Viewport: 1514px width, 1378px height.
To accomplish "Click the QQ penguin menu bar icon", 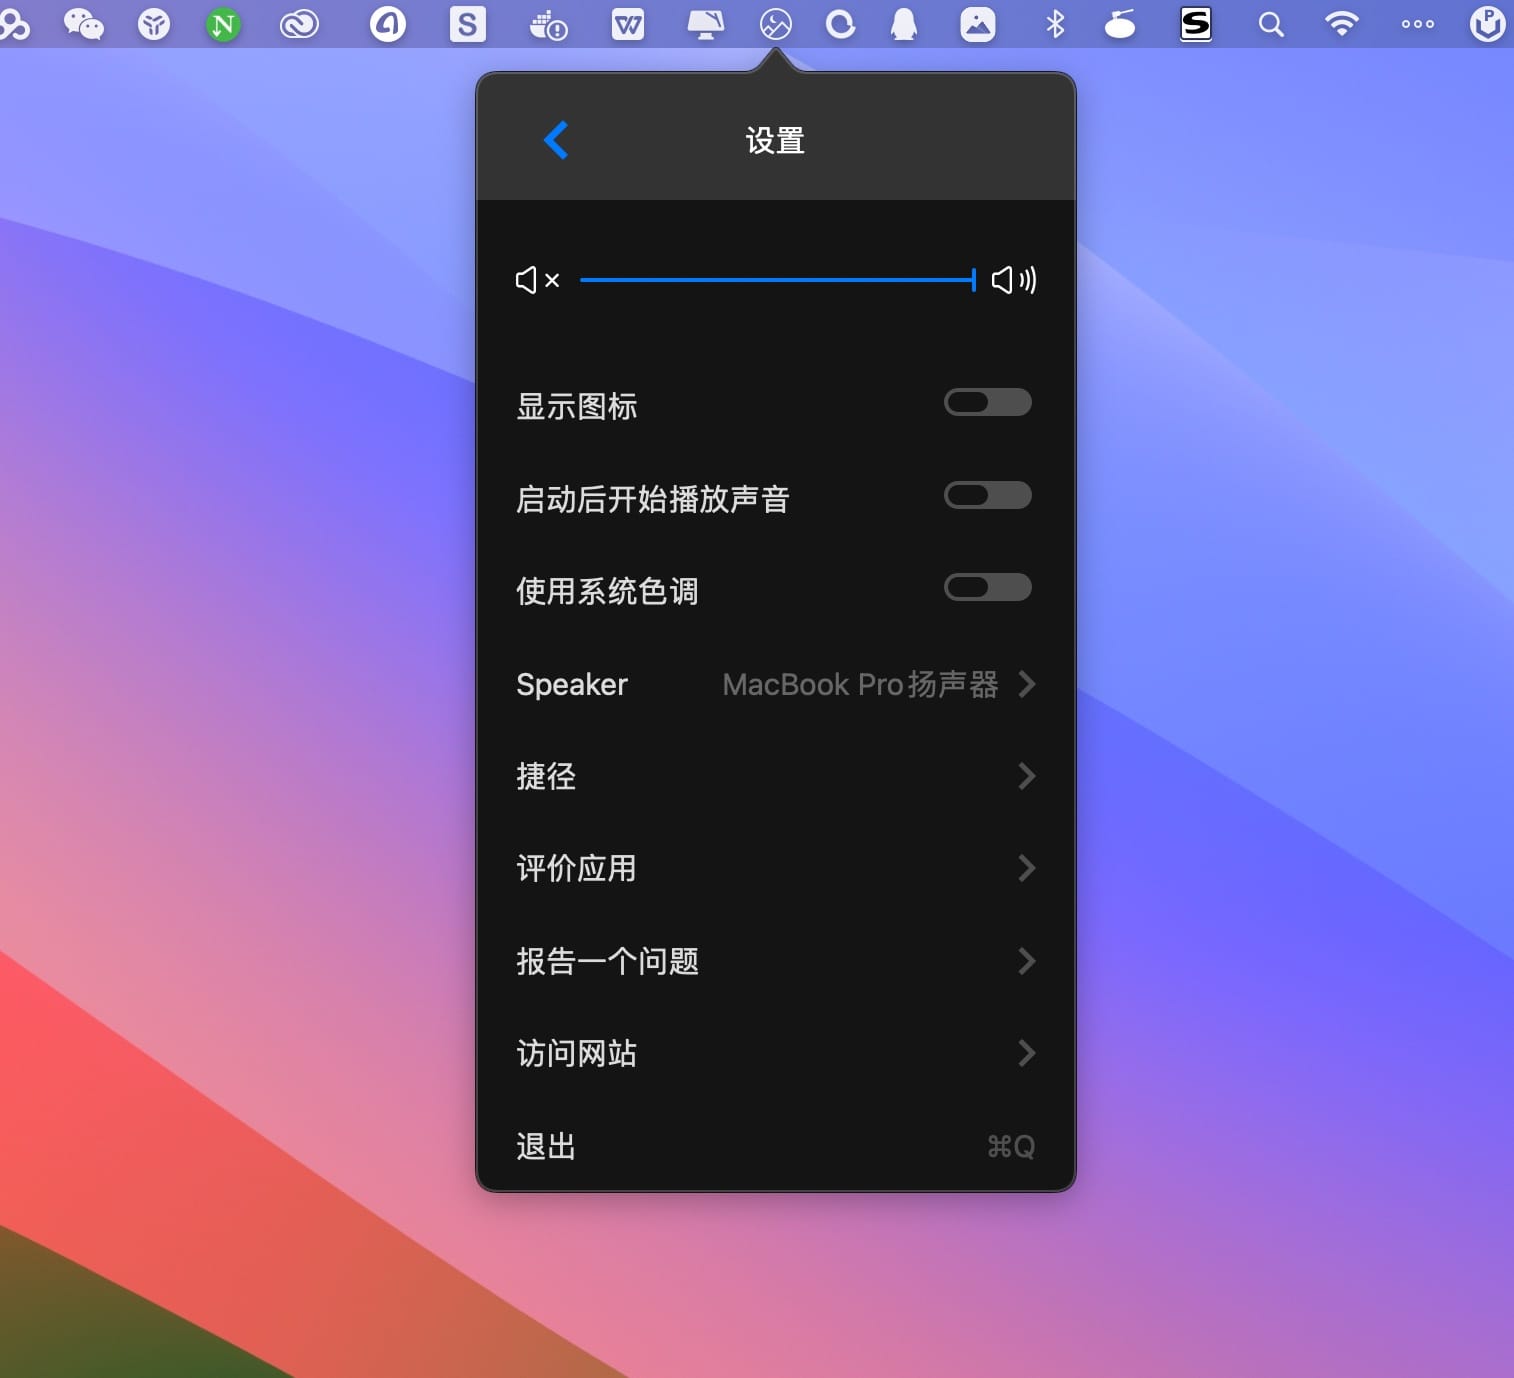I will coord(904,24).
